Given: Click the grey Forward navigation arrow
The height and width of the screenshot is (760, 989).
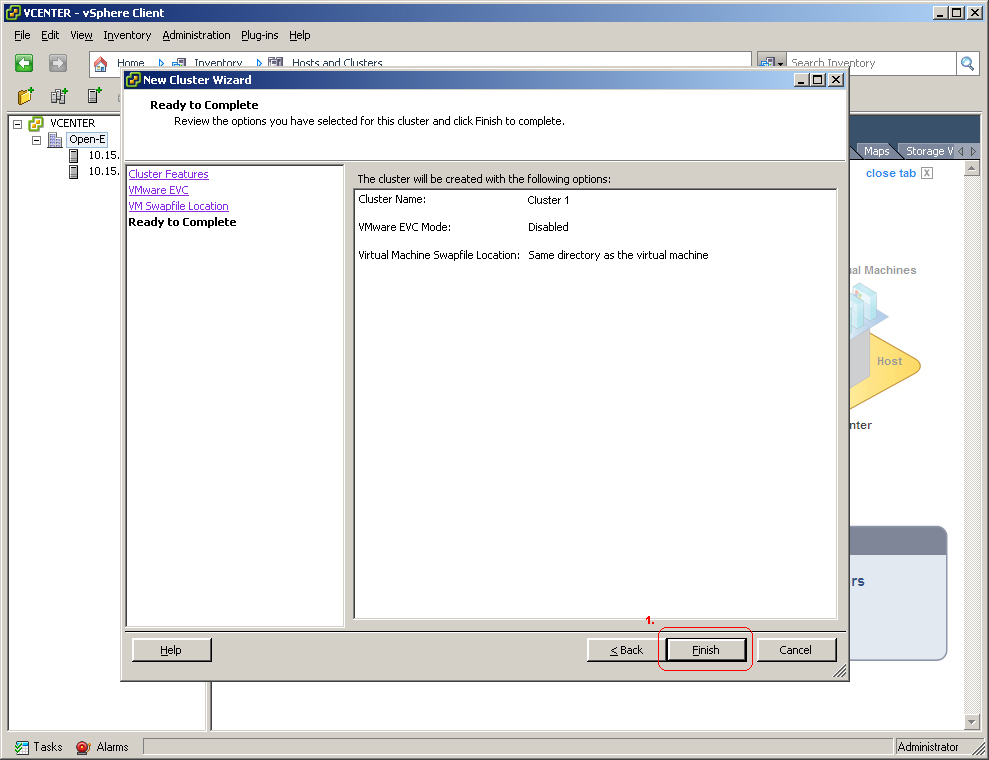Looking at the screenshot, I should click(x=57, y=63).
